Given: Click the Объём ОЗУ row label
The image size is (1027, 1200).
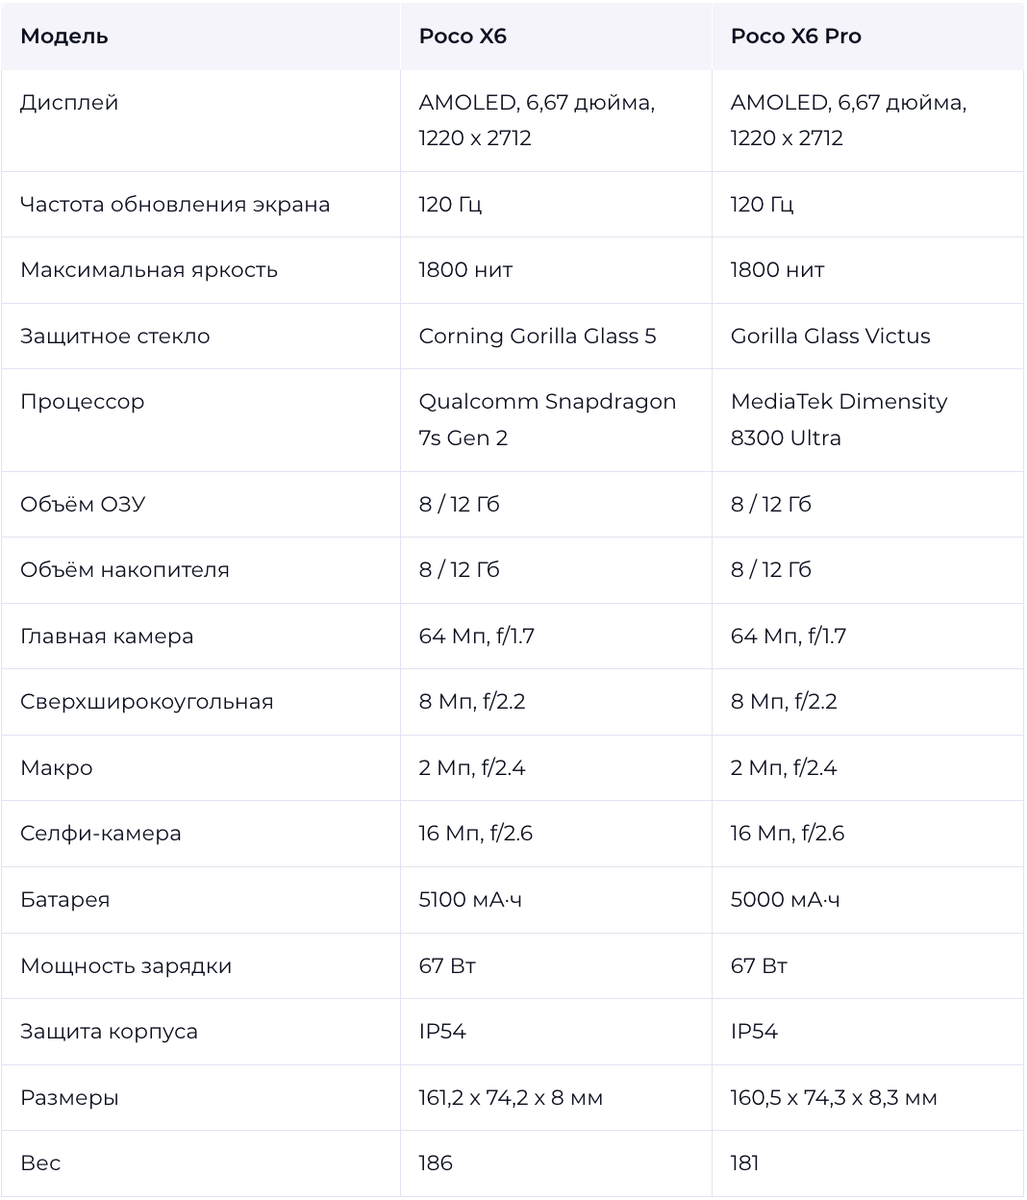Looking at the screenshot, I should [x=82, y=504].
